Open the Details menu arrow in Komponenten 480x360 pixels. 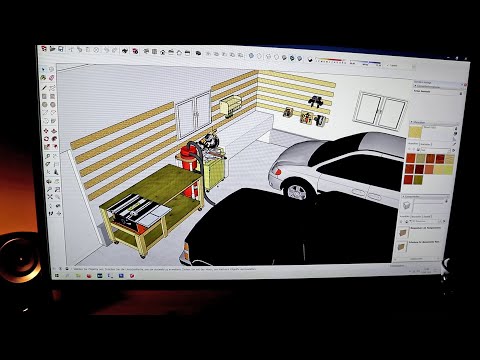(444, 221)
